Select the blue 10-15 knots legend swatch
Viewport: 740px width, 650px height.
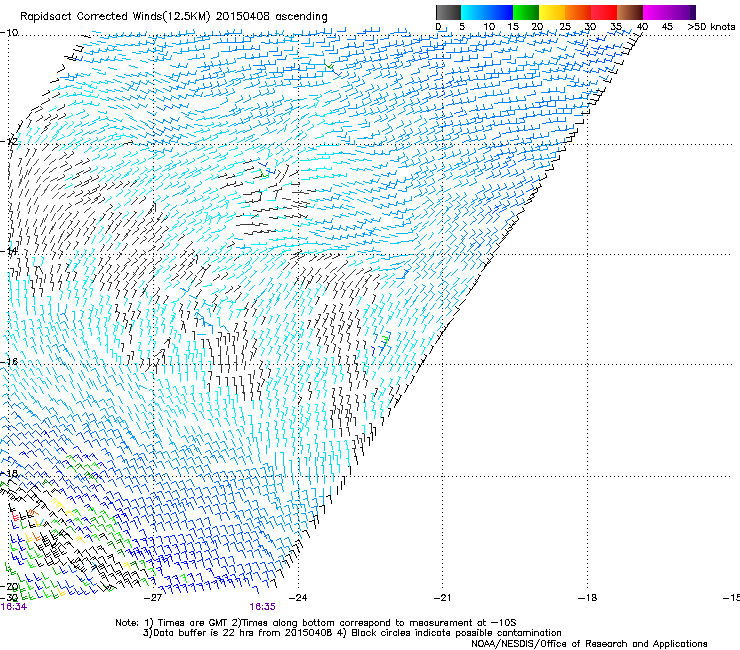pyautogui.click(x=500, y=12)
